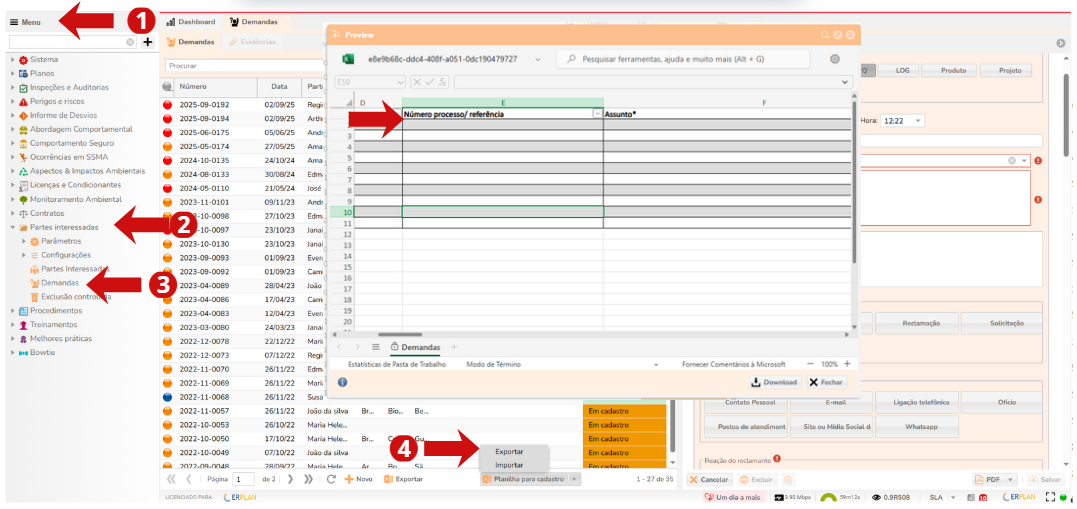Viewport: 1077px width, 509px height.
Task: Click the refresh icon in grid pager
Action: pos(331,479)
